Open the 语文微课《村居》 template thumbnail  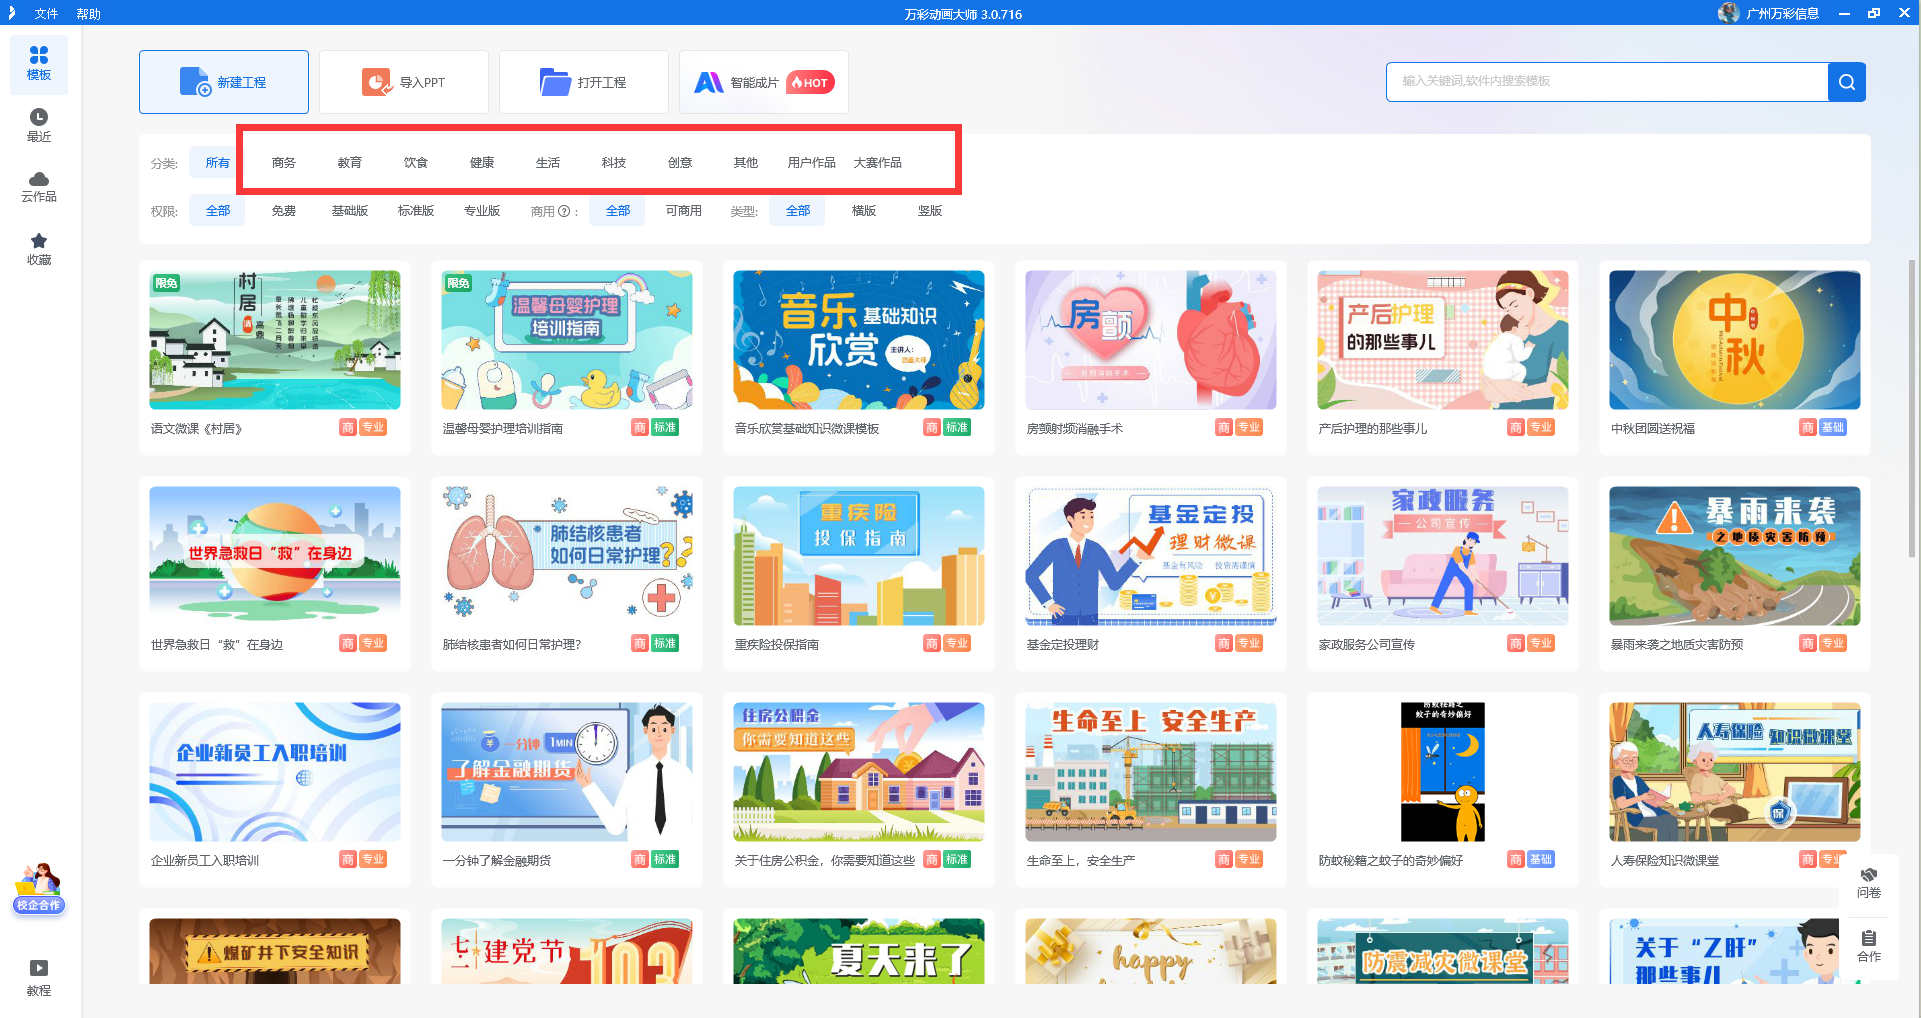[x=275, y=340]
